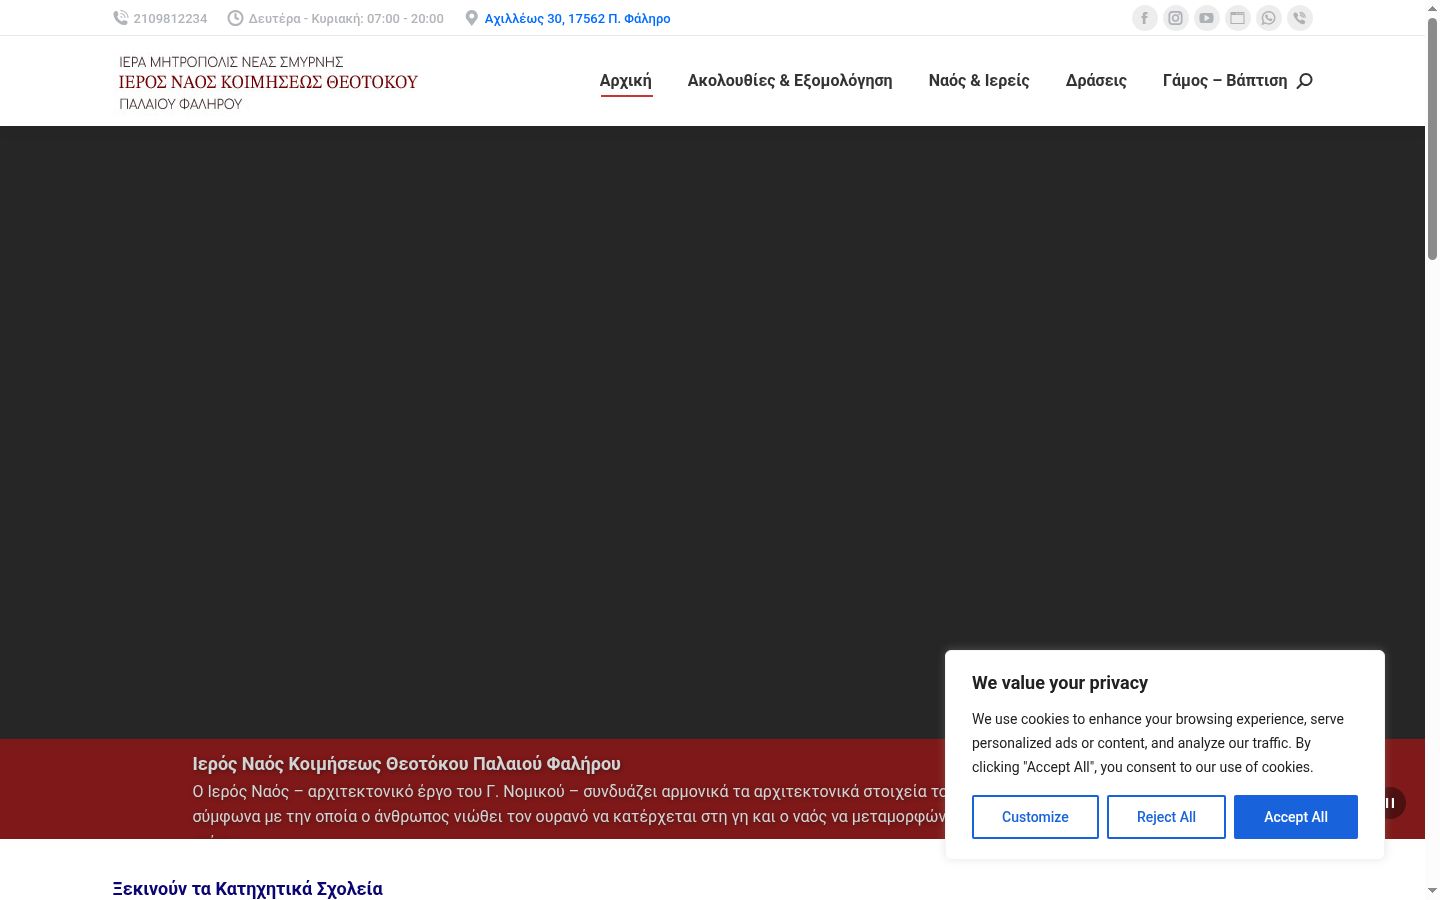Click the Viber phone icon
Screen dimensions: 1440x900
[x=1300, y=18]
